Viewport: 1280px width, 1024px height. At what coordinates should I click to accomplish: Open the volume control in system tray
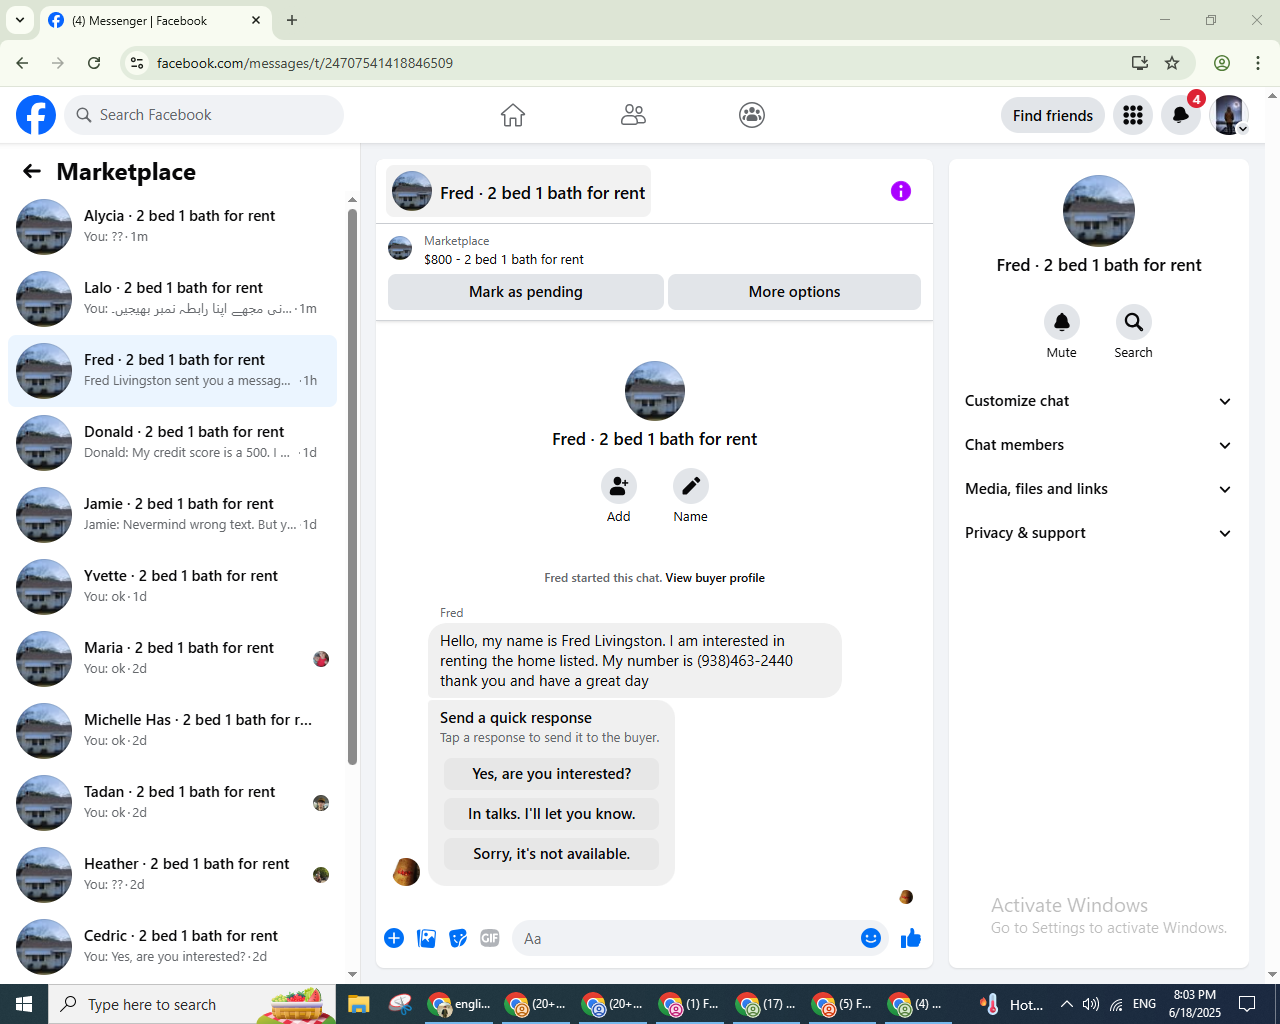point(1091,1004)
